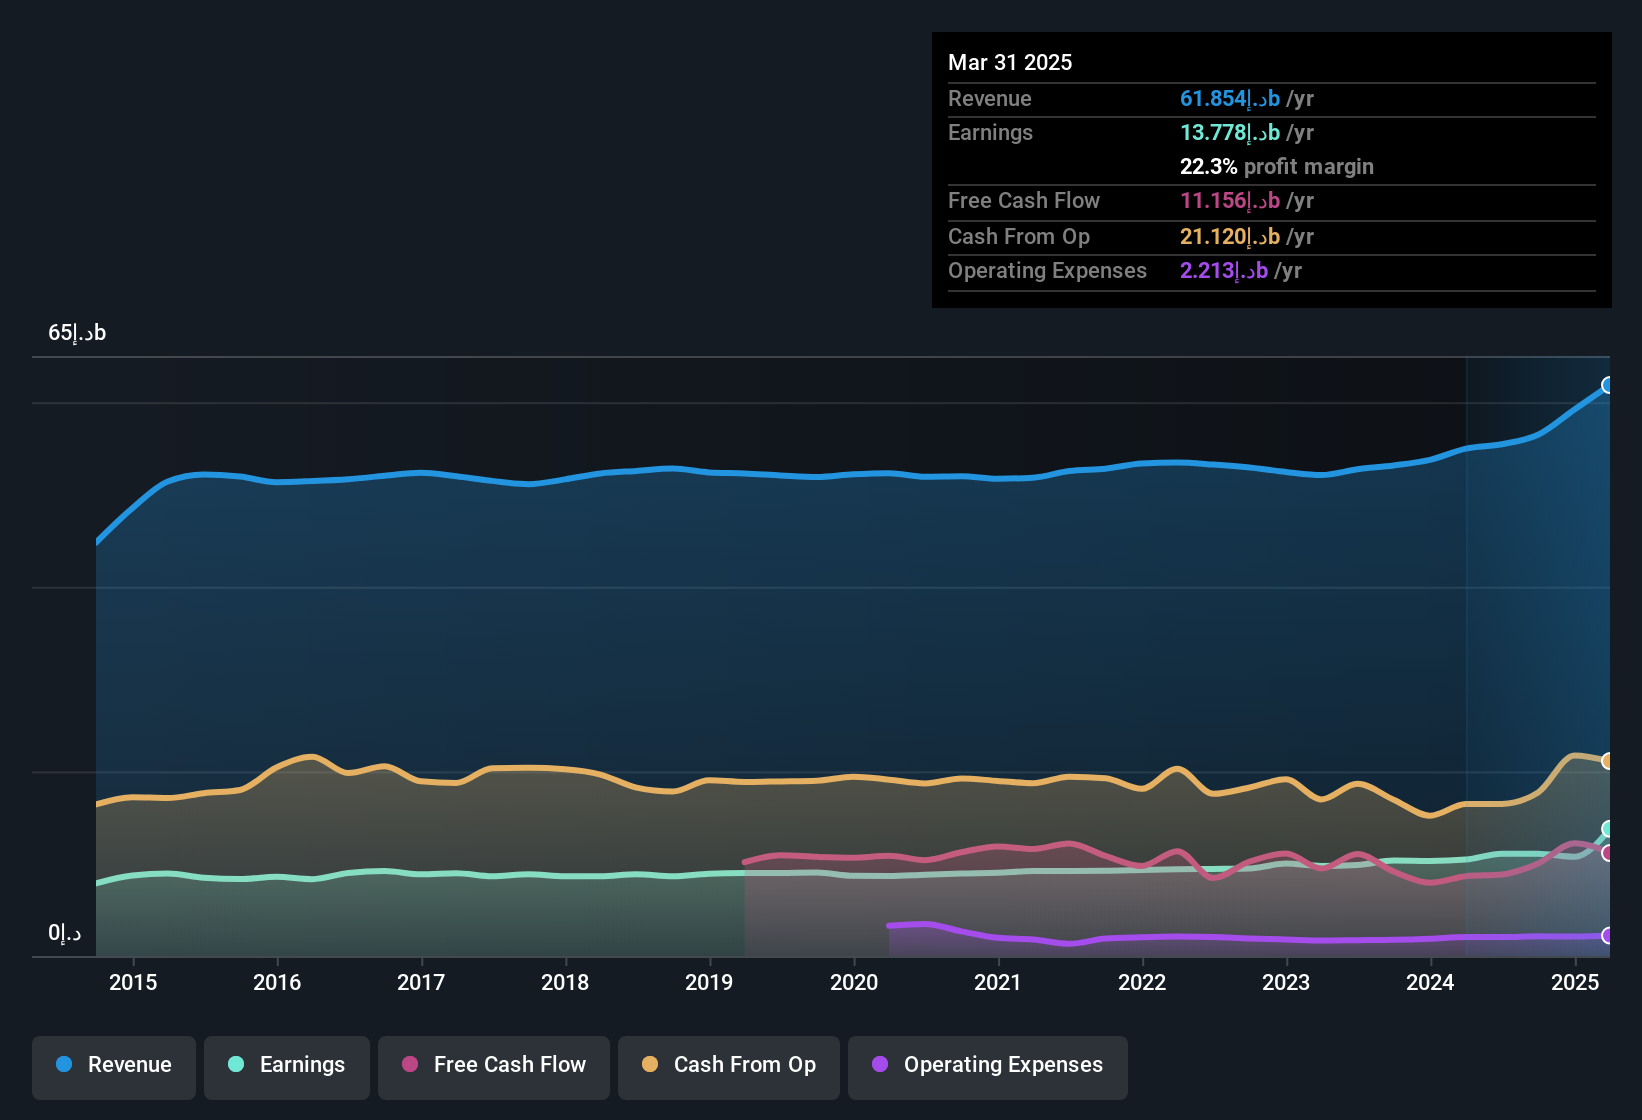Click the 2018 x-axis label
This screenshot has width=1642, height=1120.
tap(565, 982)
